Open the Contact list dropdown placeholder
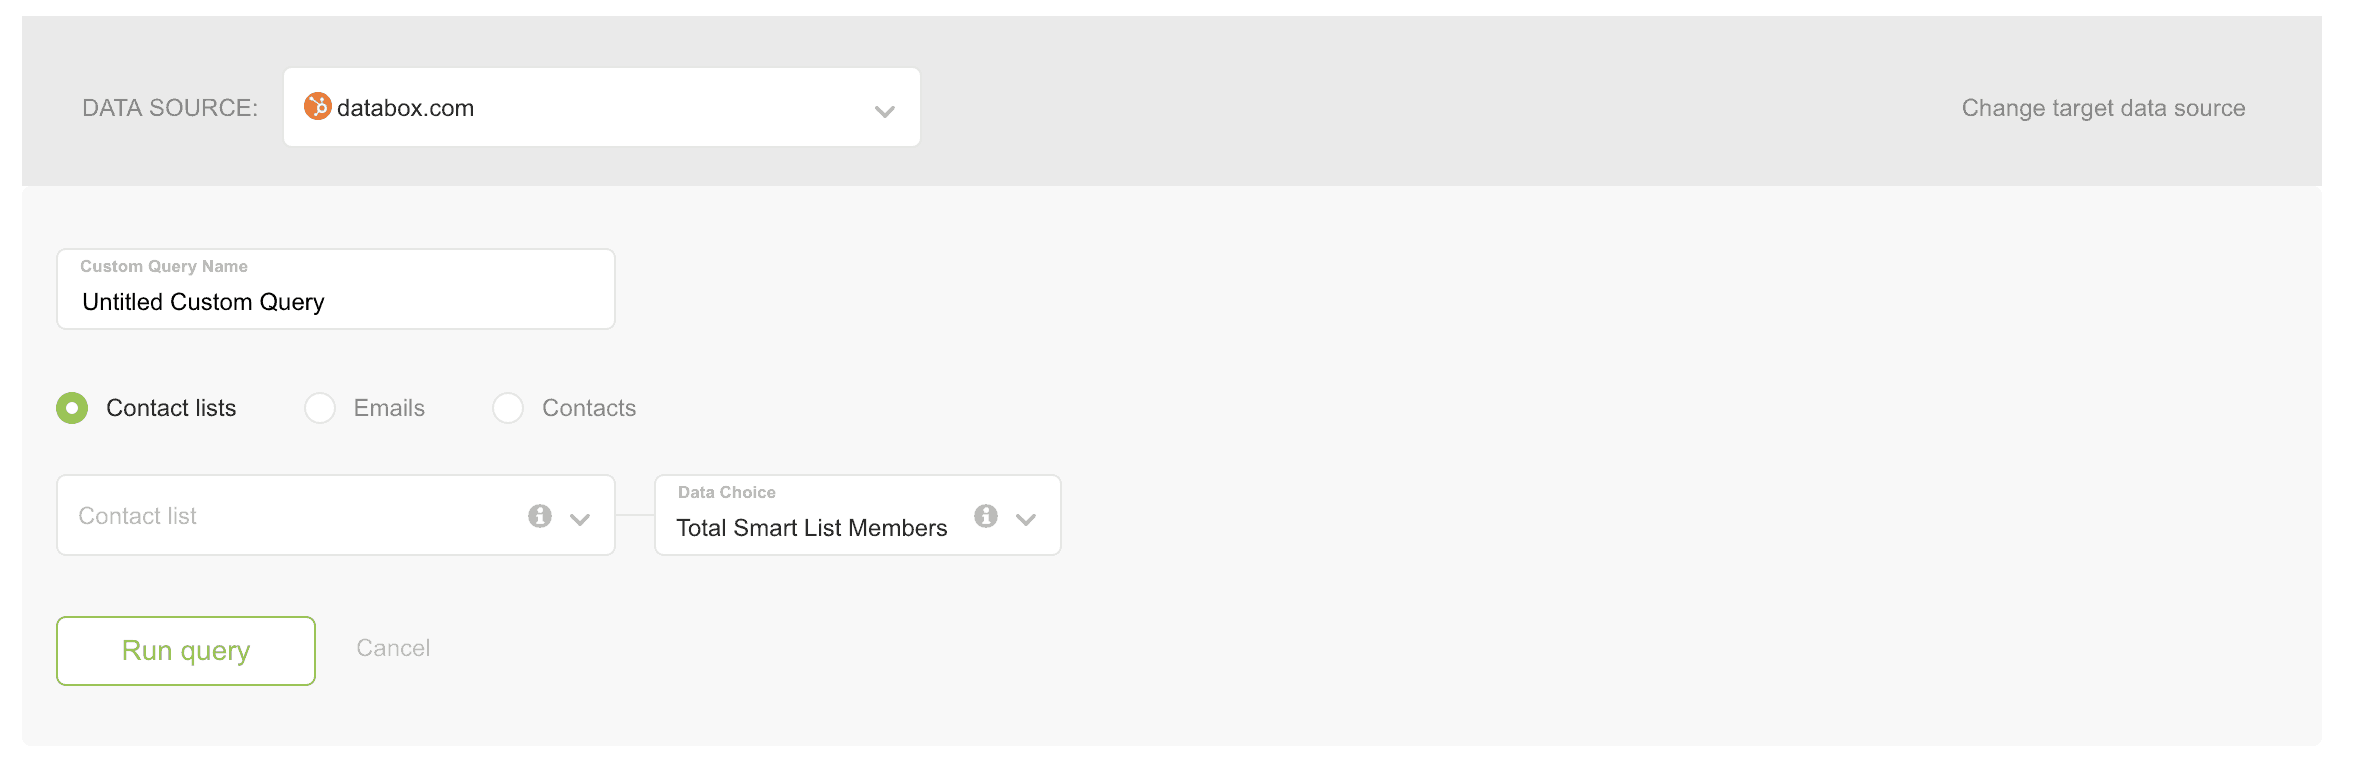 [290, 516]
